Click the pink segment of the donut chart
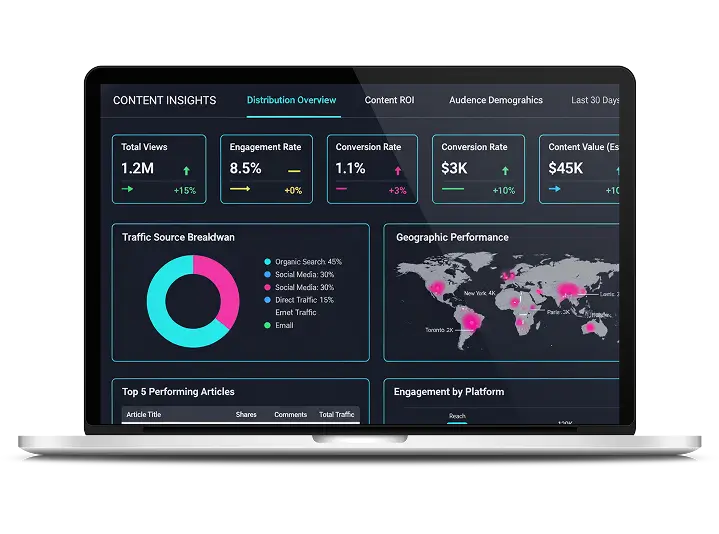 (226, 289)
